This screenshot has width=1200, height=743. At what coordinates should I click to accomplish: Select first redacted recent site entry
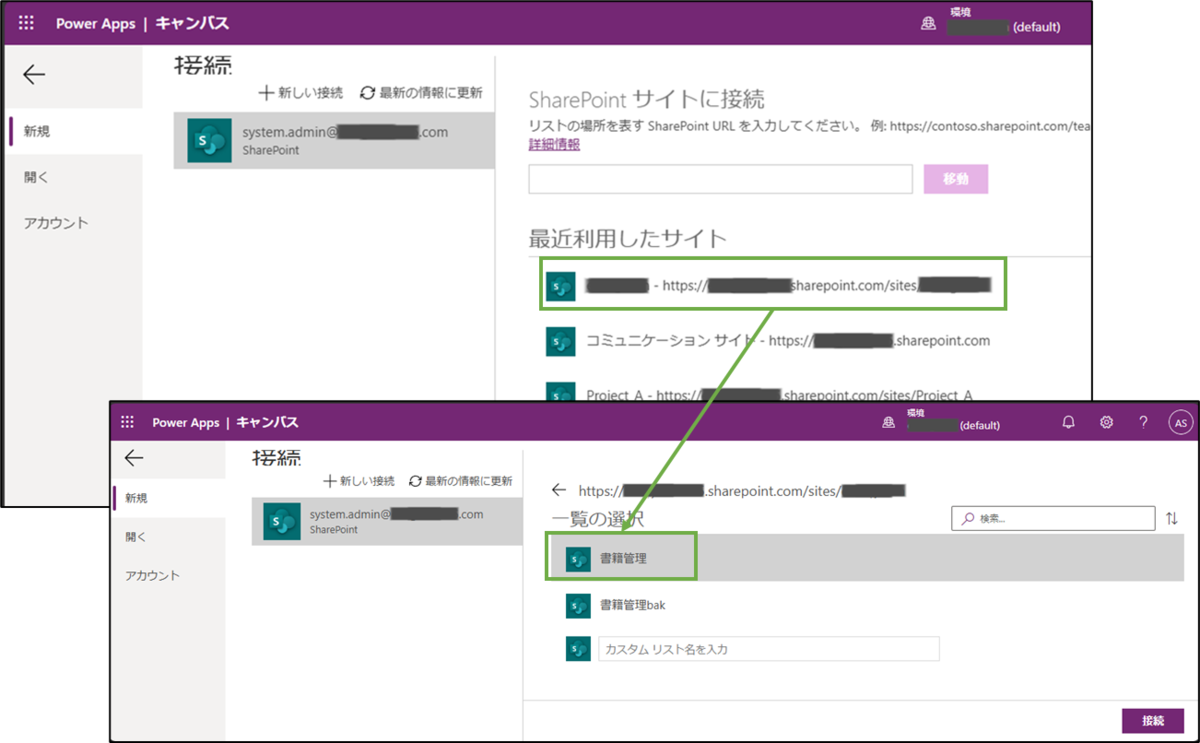point(772,286)
